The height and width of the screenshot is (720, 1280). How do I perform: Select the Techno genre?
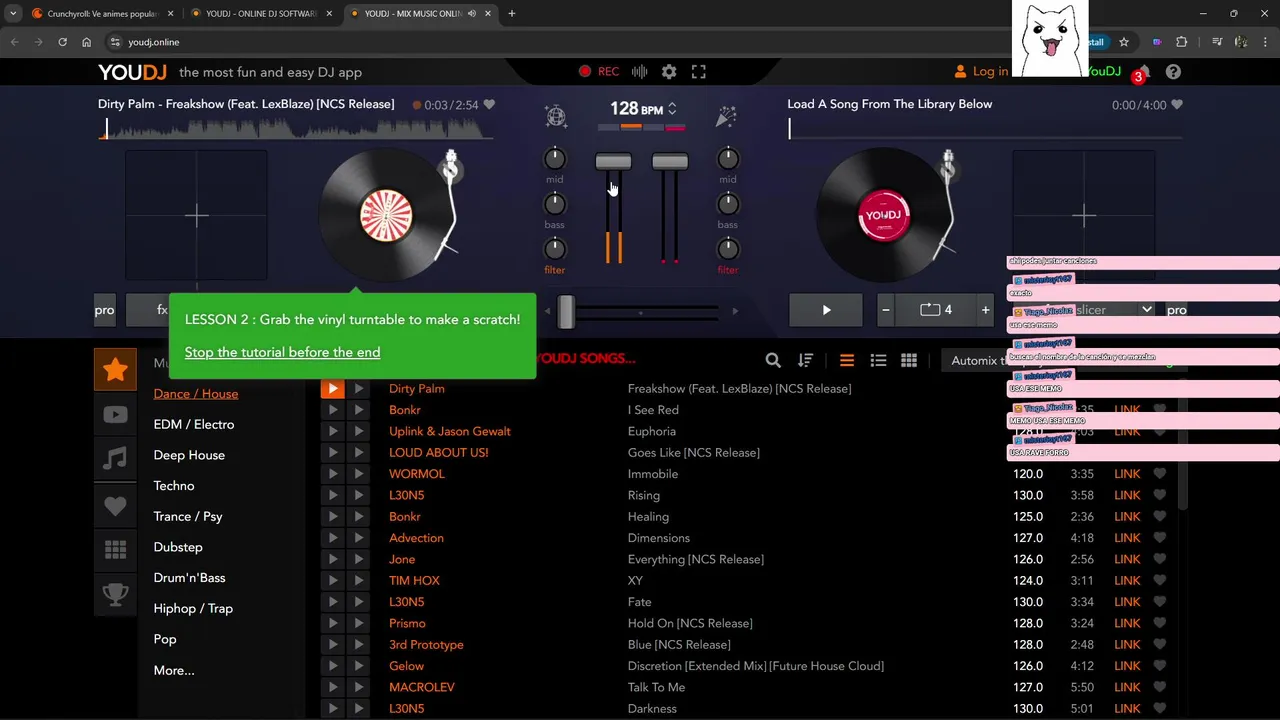click(174, 486)
